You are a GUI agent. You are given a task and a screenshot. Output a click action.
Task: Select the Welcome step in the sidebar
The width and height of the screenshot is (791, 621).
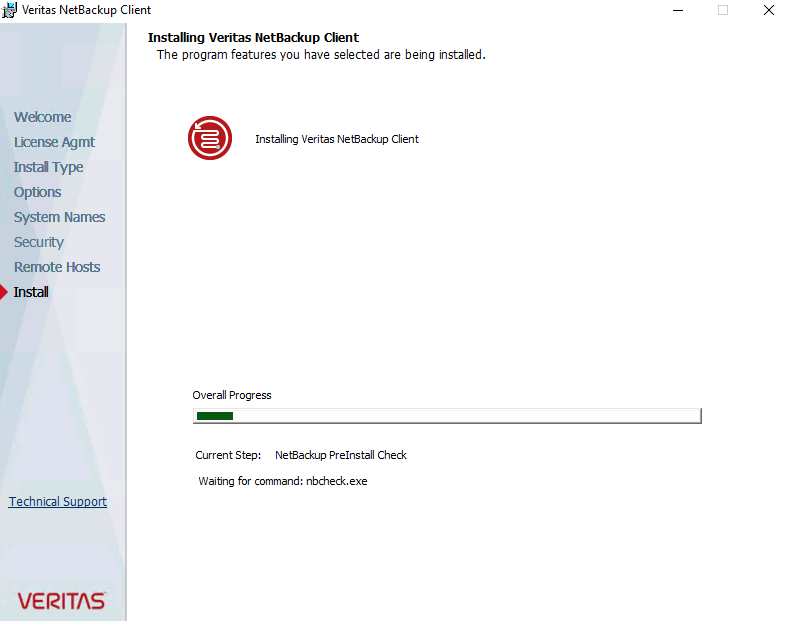(42, 117)
